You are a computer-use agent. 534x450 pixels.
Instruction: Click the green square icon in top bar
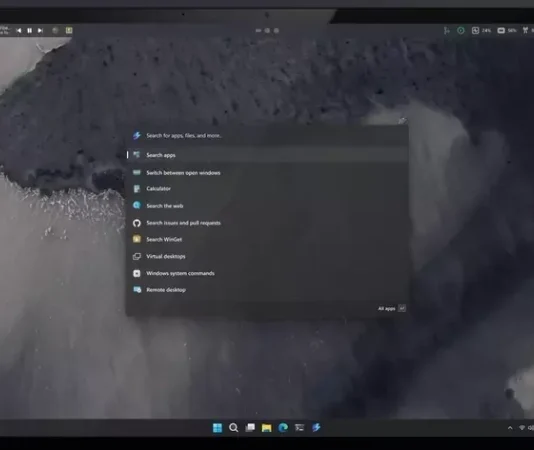click(69, 30)
